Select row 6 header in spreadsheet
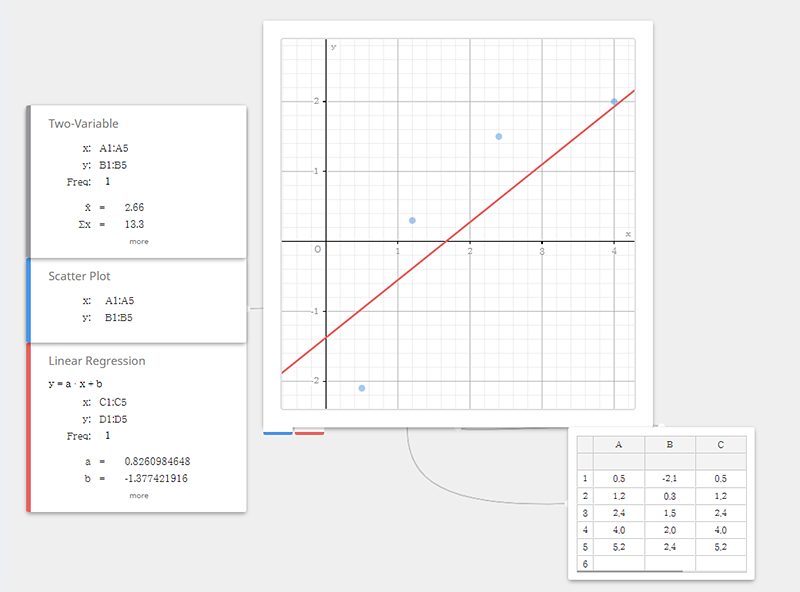800x592 pixels. point(585,564)
